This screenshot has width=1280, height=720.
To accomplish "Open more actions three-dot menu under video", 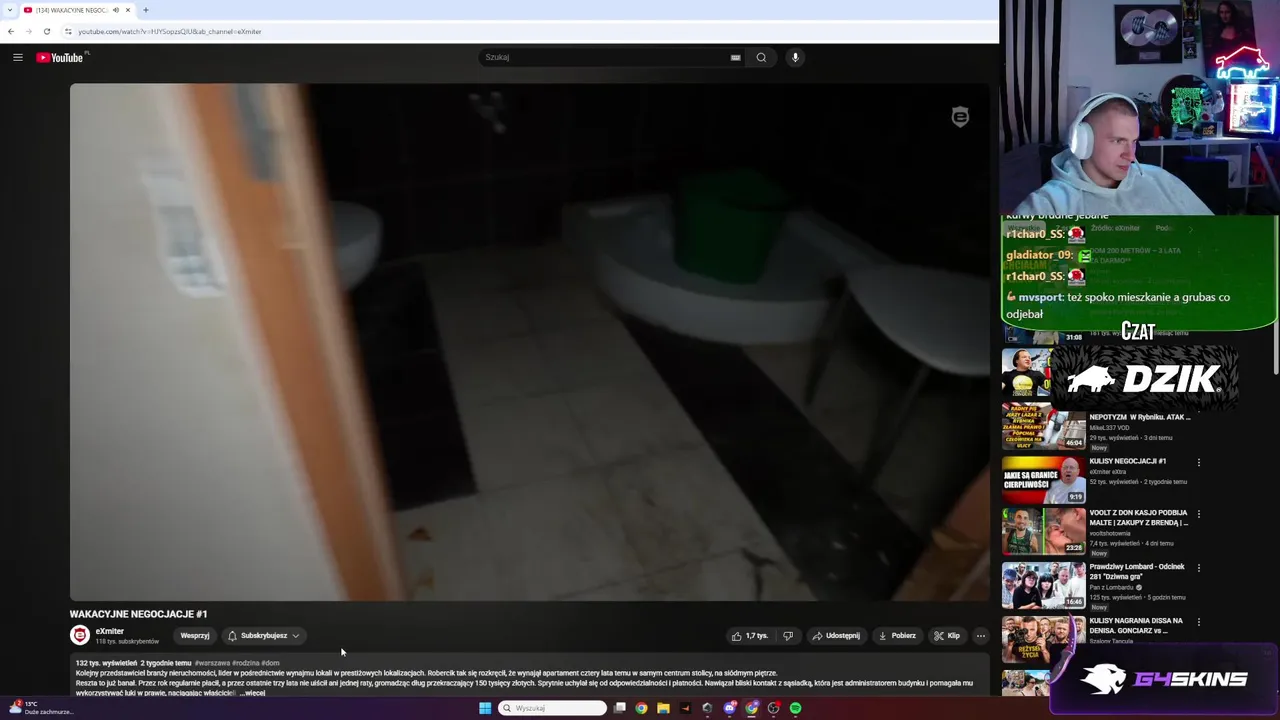I will click(x=980, y=635).
